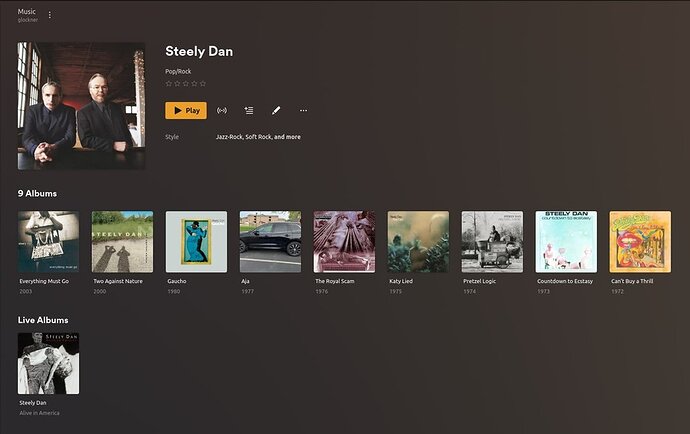Click the Gaucho title text
This screenshot has height=434, width=690.
click(176, 281)
